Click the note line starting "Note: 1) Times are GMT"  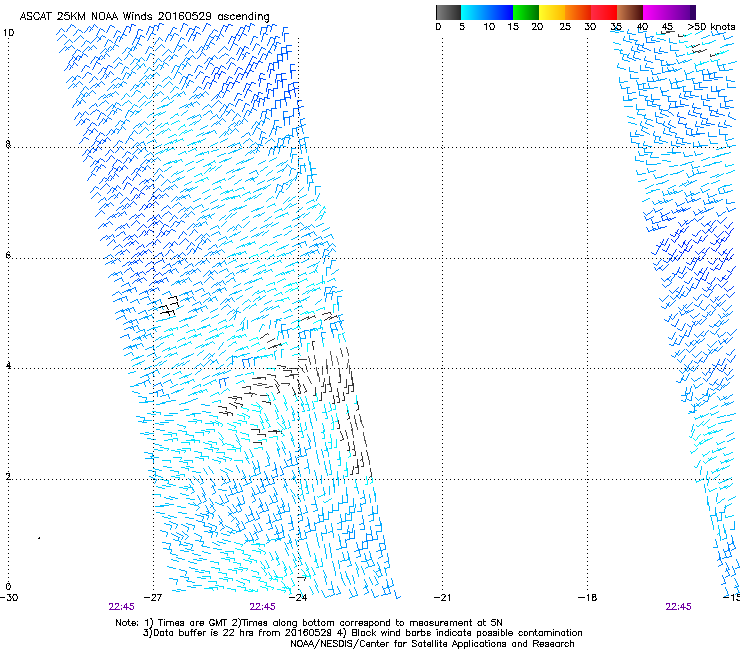coord(309,623)
